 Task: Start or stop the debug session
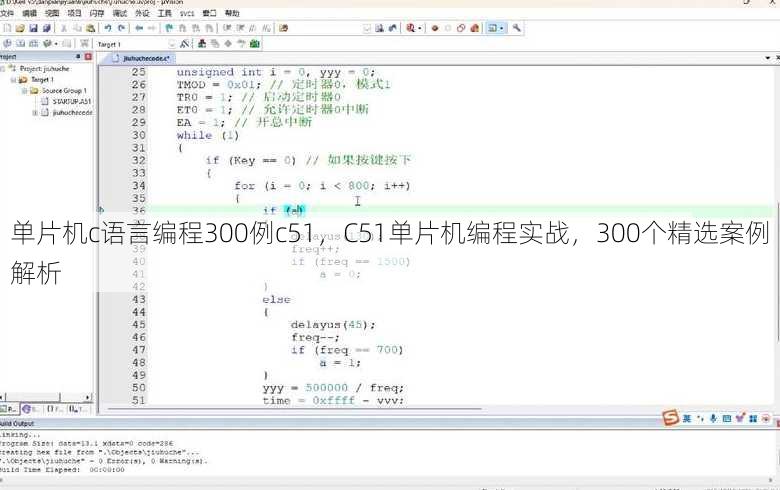coord(410,28)
